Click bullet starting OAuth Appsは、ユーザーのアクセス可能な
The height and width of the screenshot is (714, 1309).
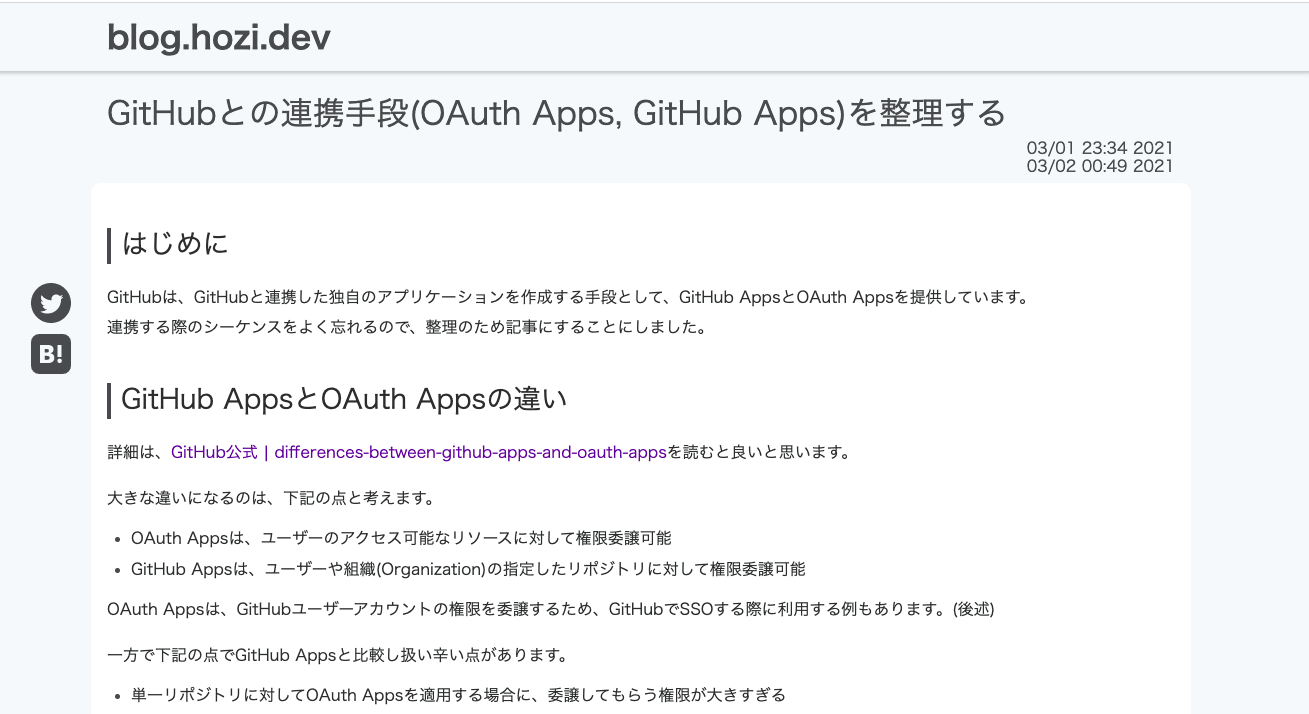click(401, 538)
